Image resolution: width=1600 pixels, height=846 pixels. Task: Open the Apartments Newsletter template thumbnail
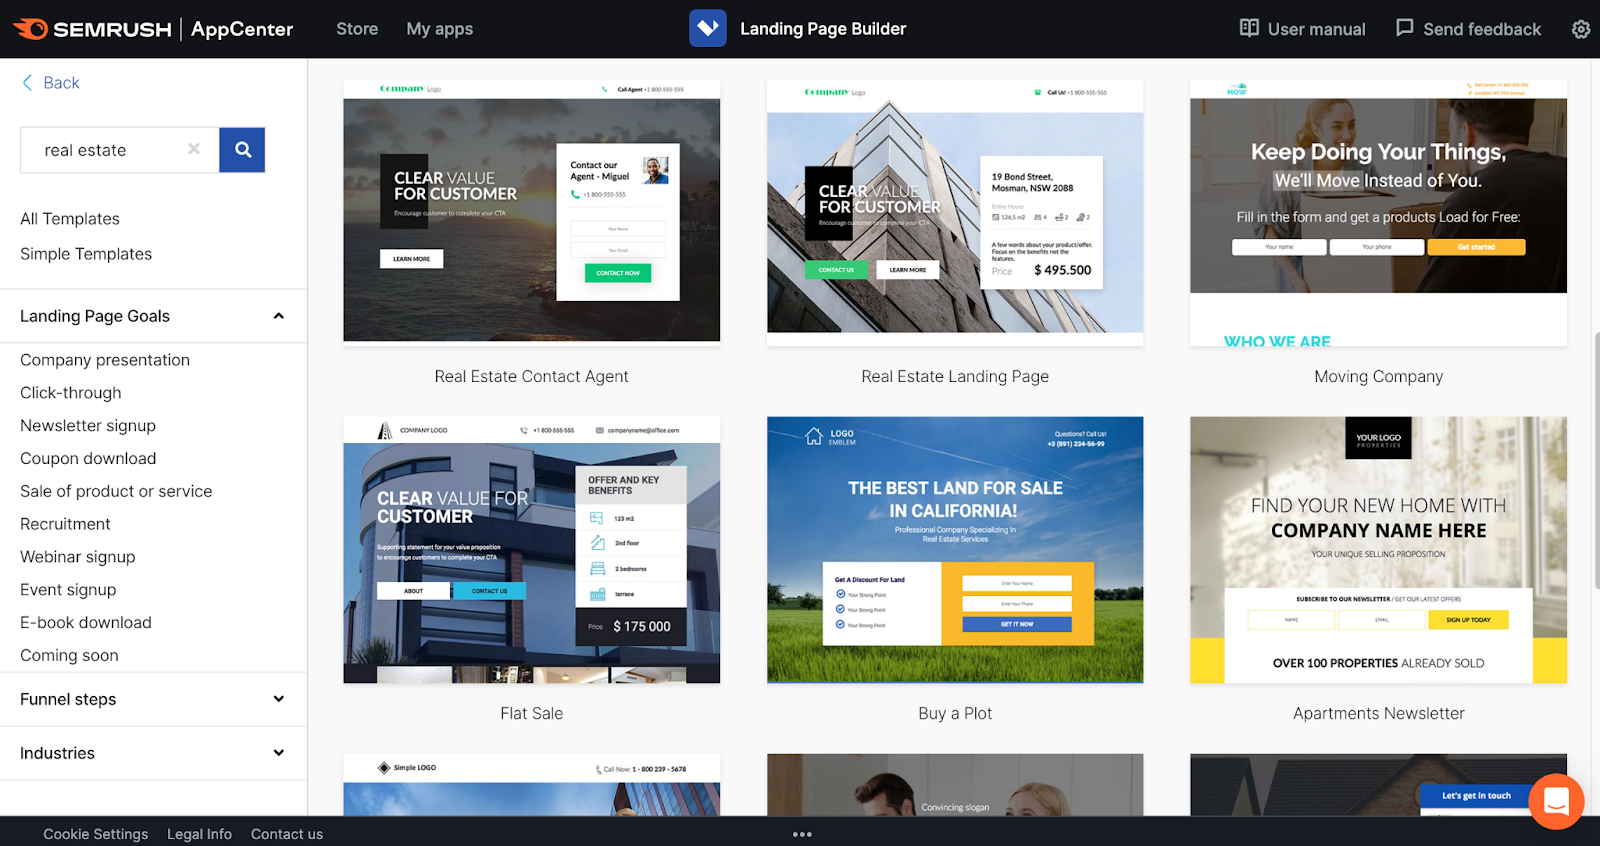point(1378,550)
